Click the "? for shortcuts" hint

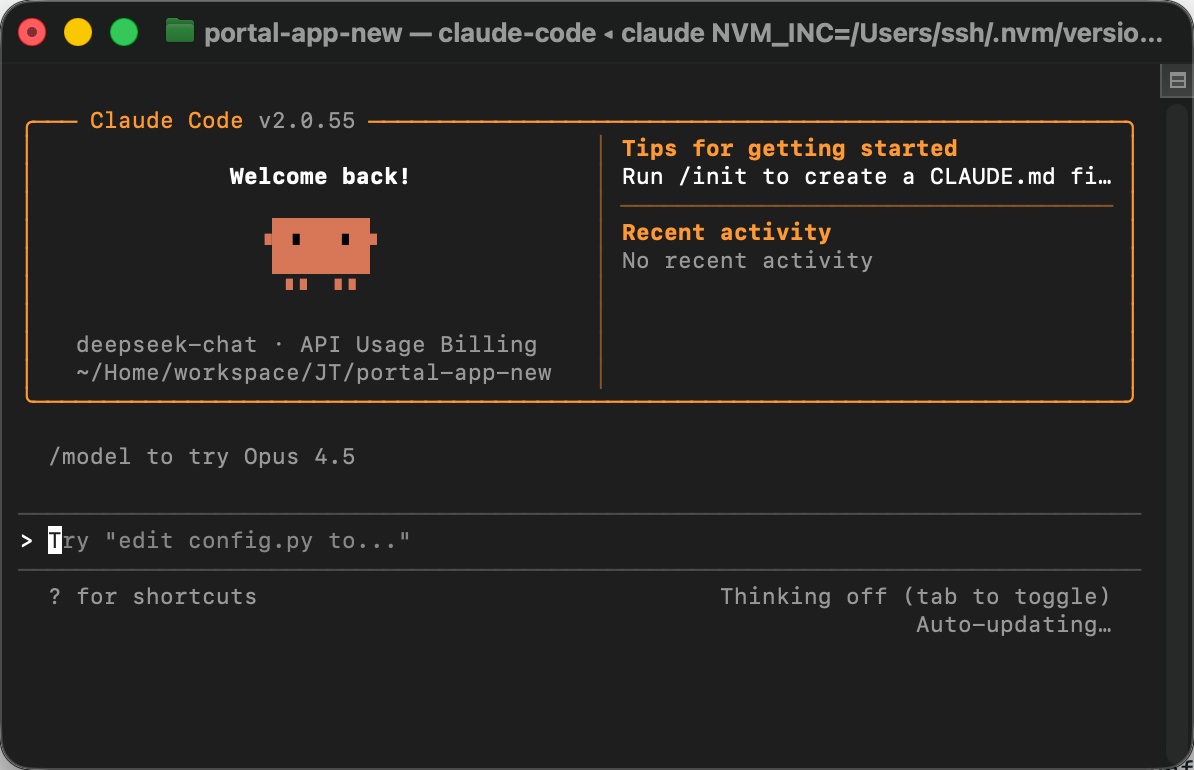coord(153,597)
